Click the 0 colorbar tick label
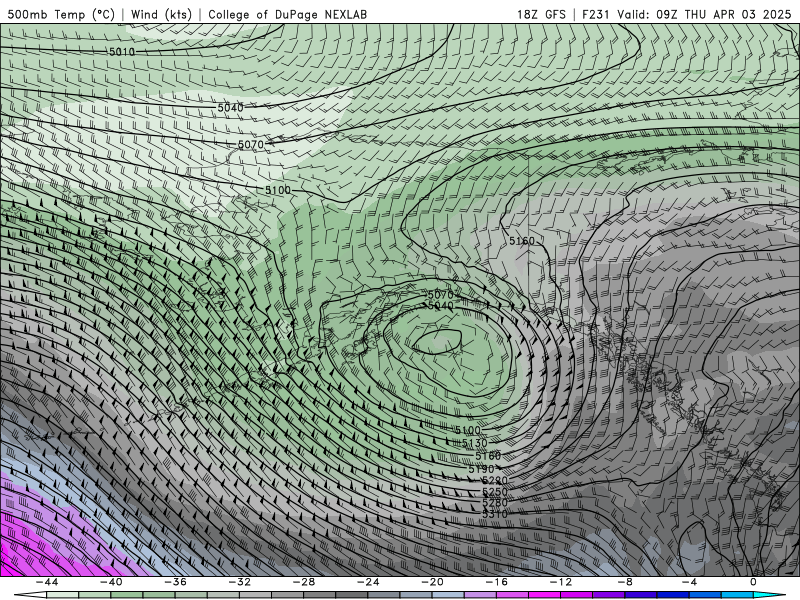 click(x=754, y=582)
